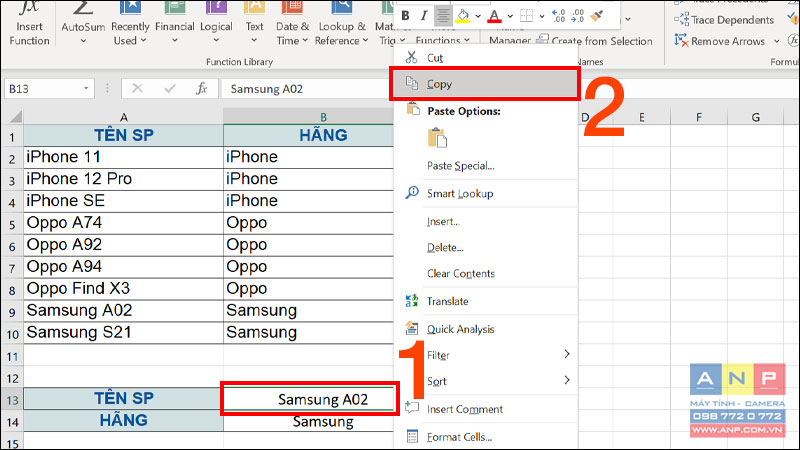Click cell containing Samsung S21

[123, 333]
